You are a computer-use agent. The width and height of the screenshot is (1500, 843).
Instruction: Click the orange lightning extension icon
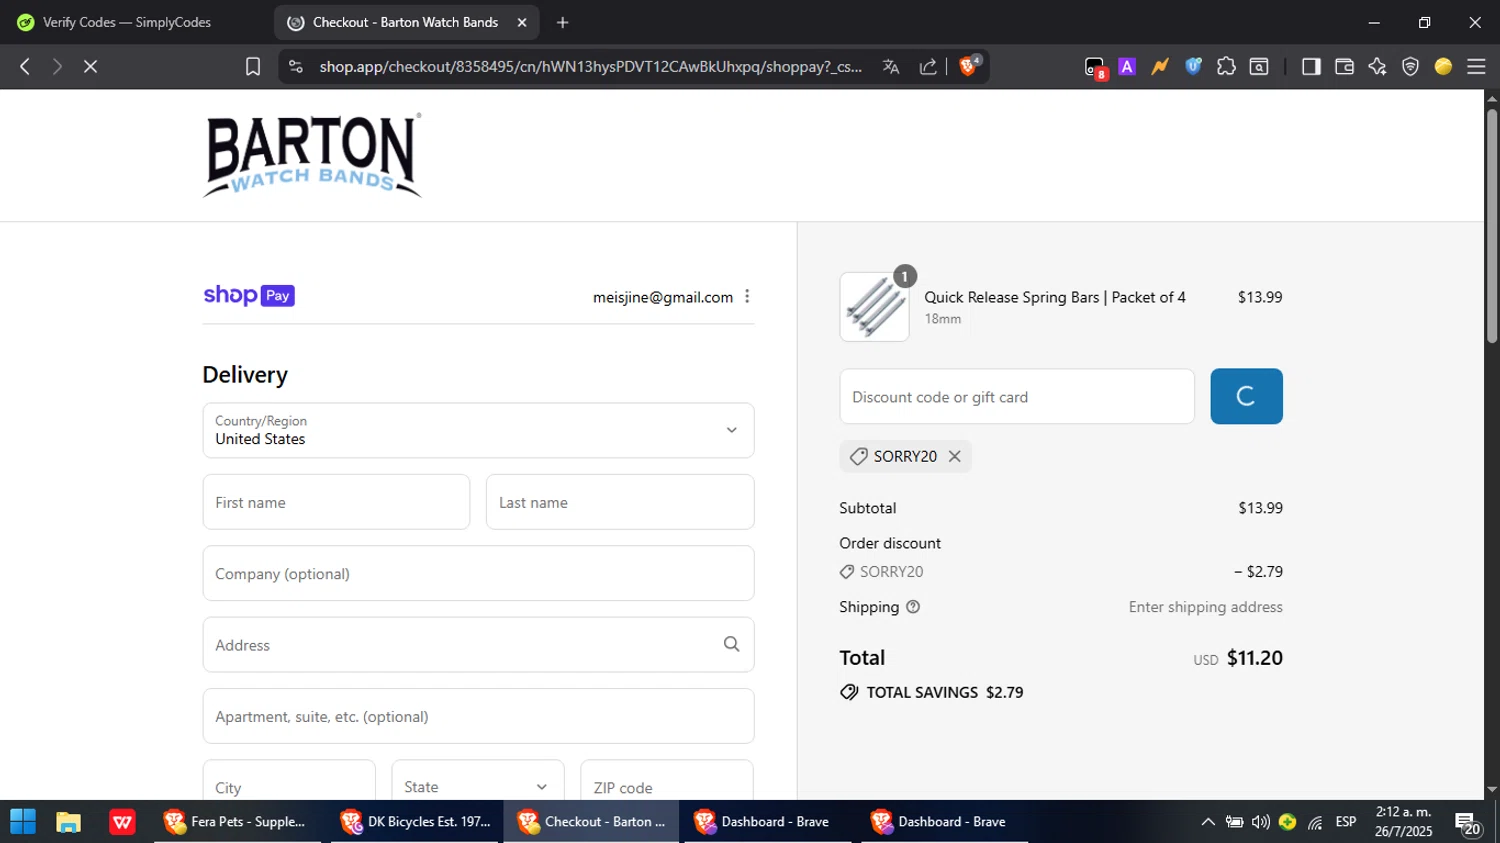(1160, 66)
